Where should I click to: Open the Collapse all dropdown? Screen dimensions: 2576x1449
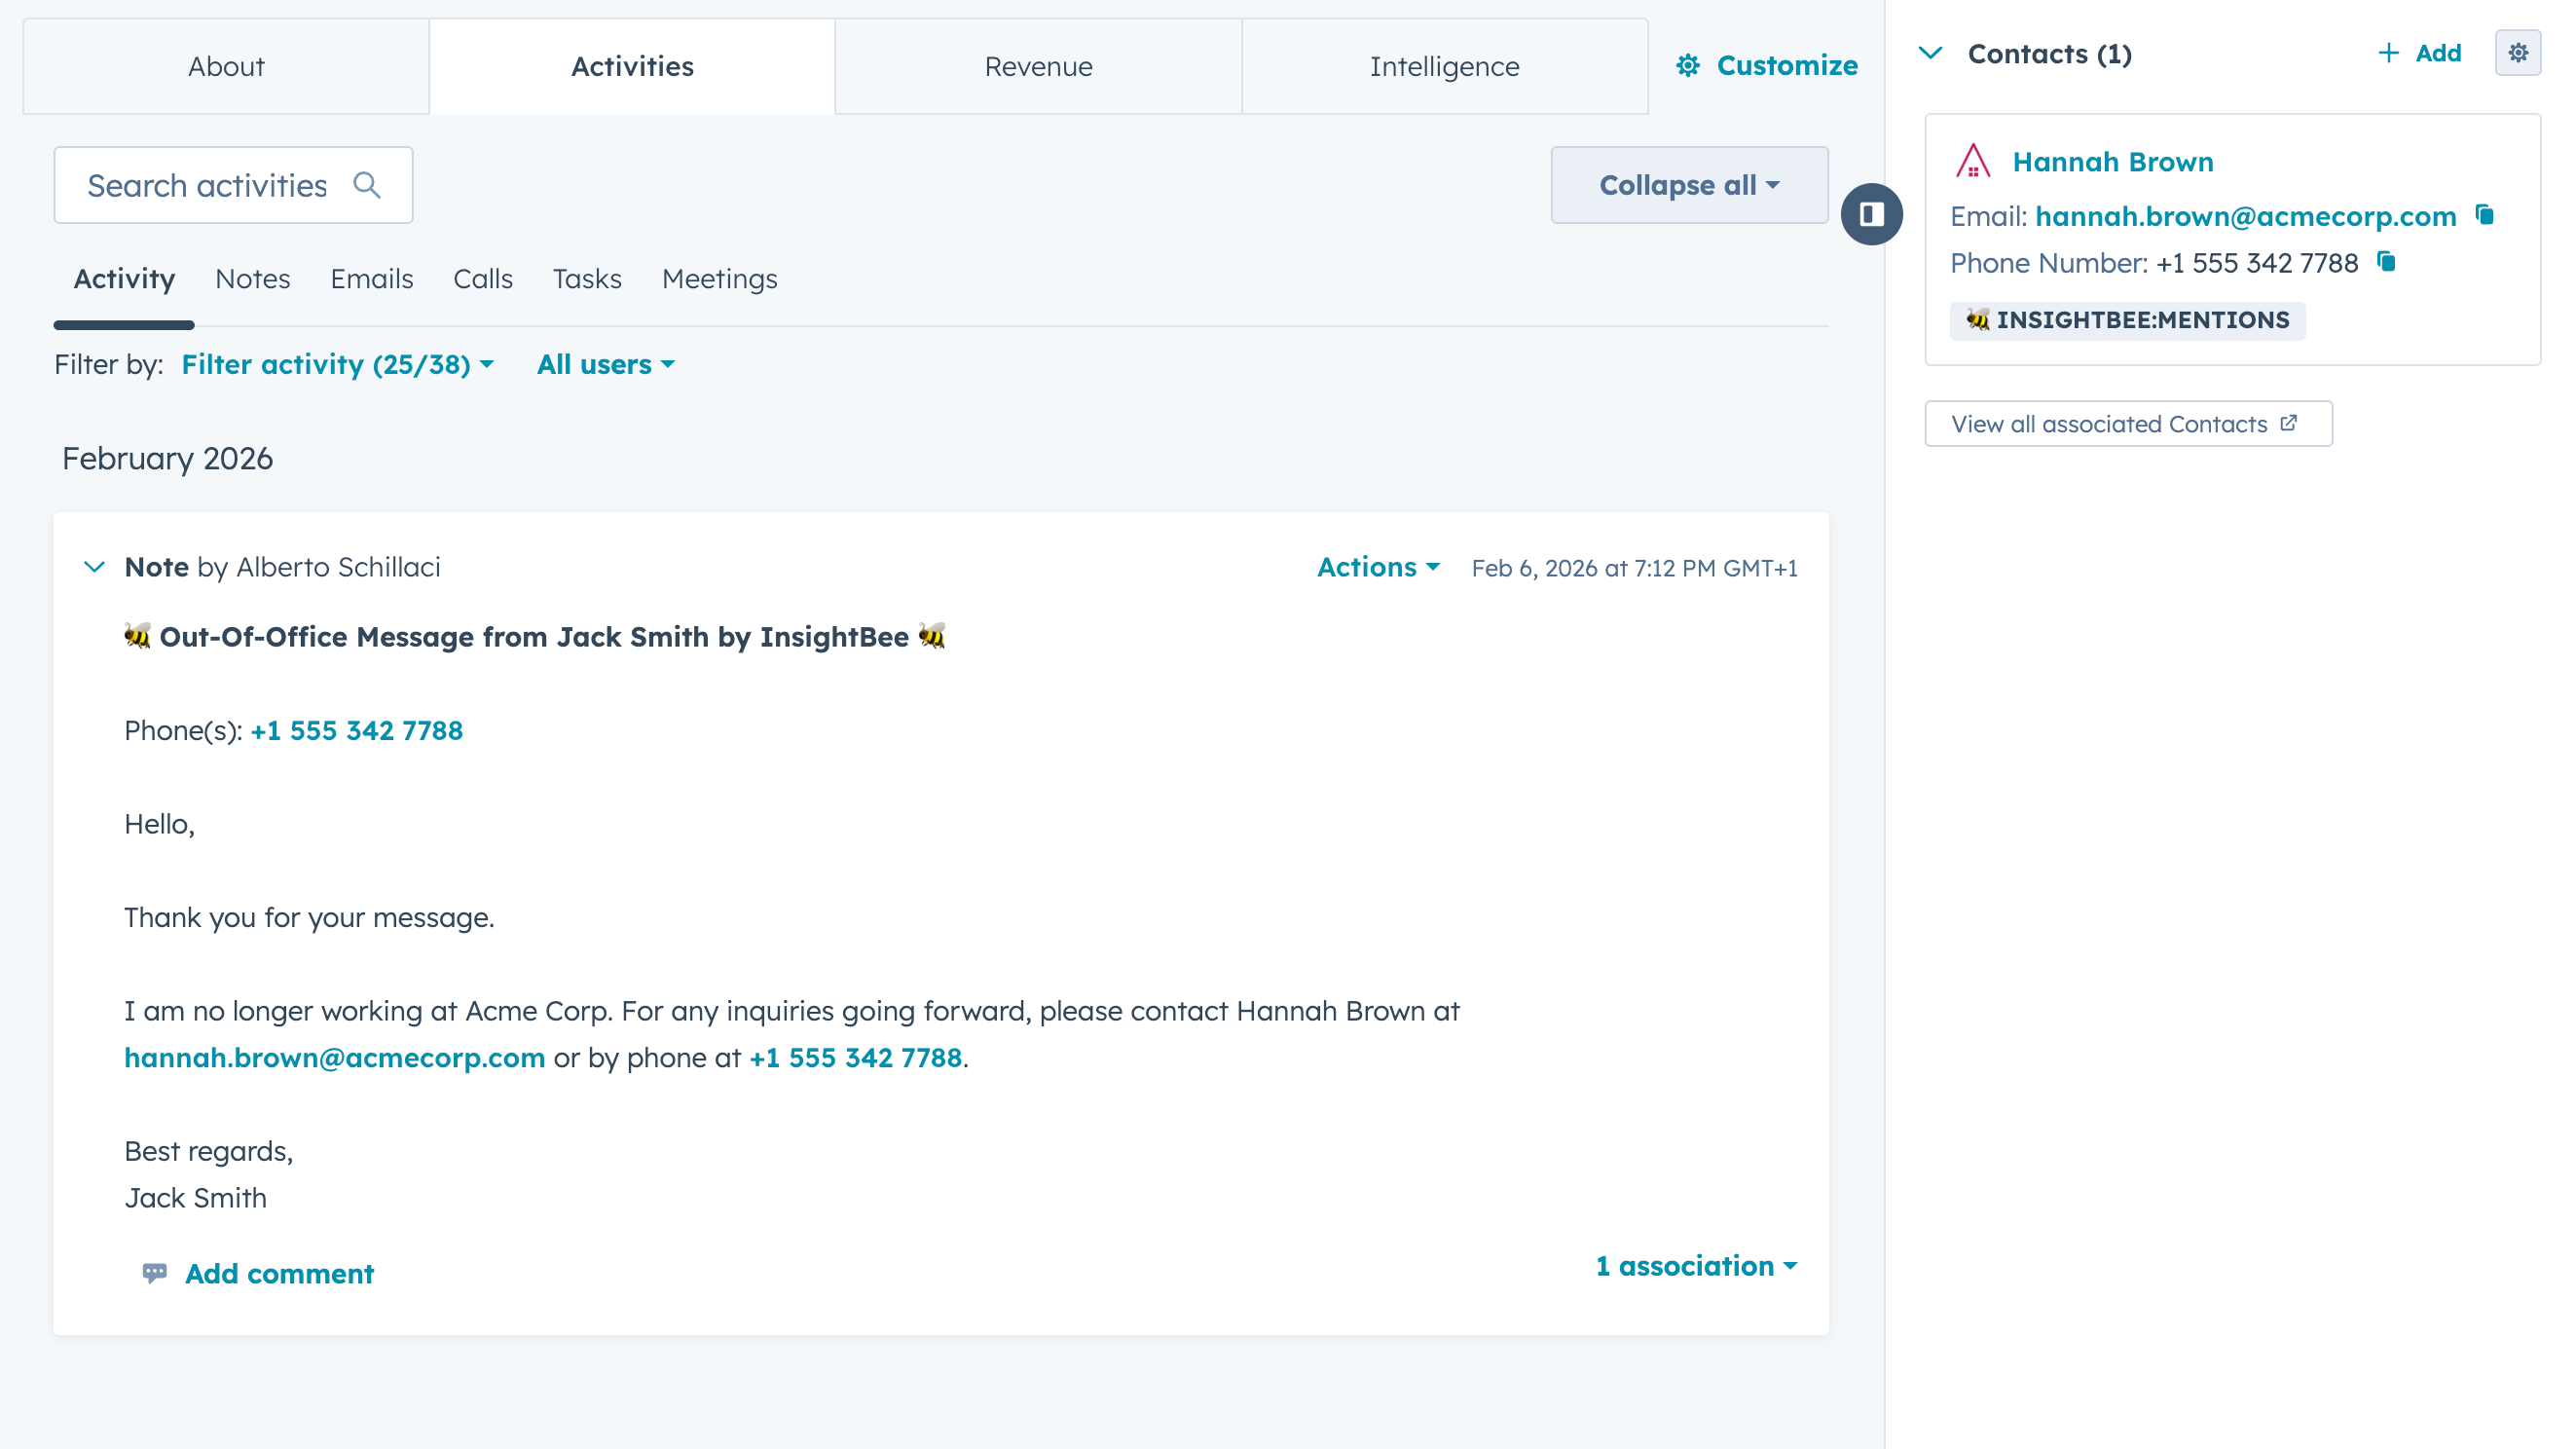click(x=1689, y=185)
